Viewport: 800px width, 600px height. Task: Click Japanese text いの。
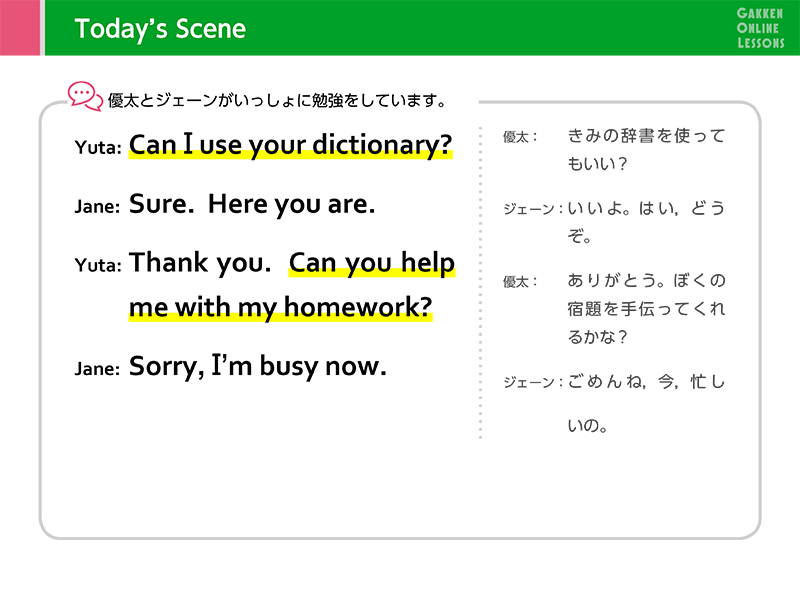point(588,426)
